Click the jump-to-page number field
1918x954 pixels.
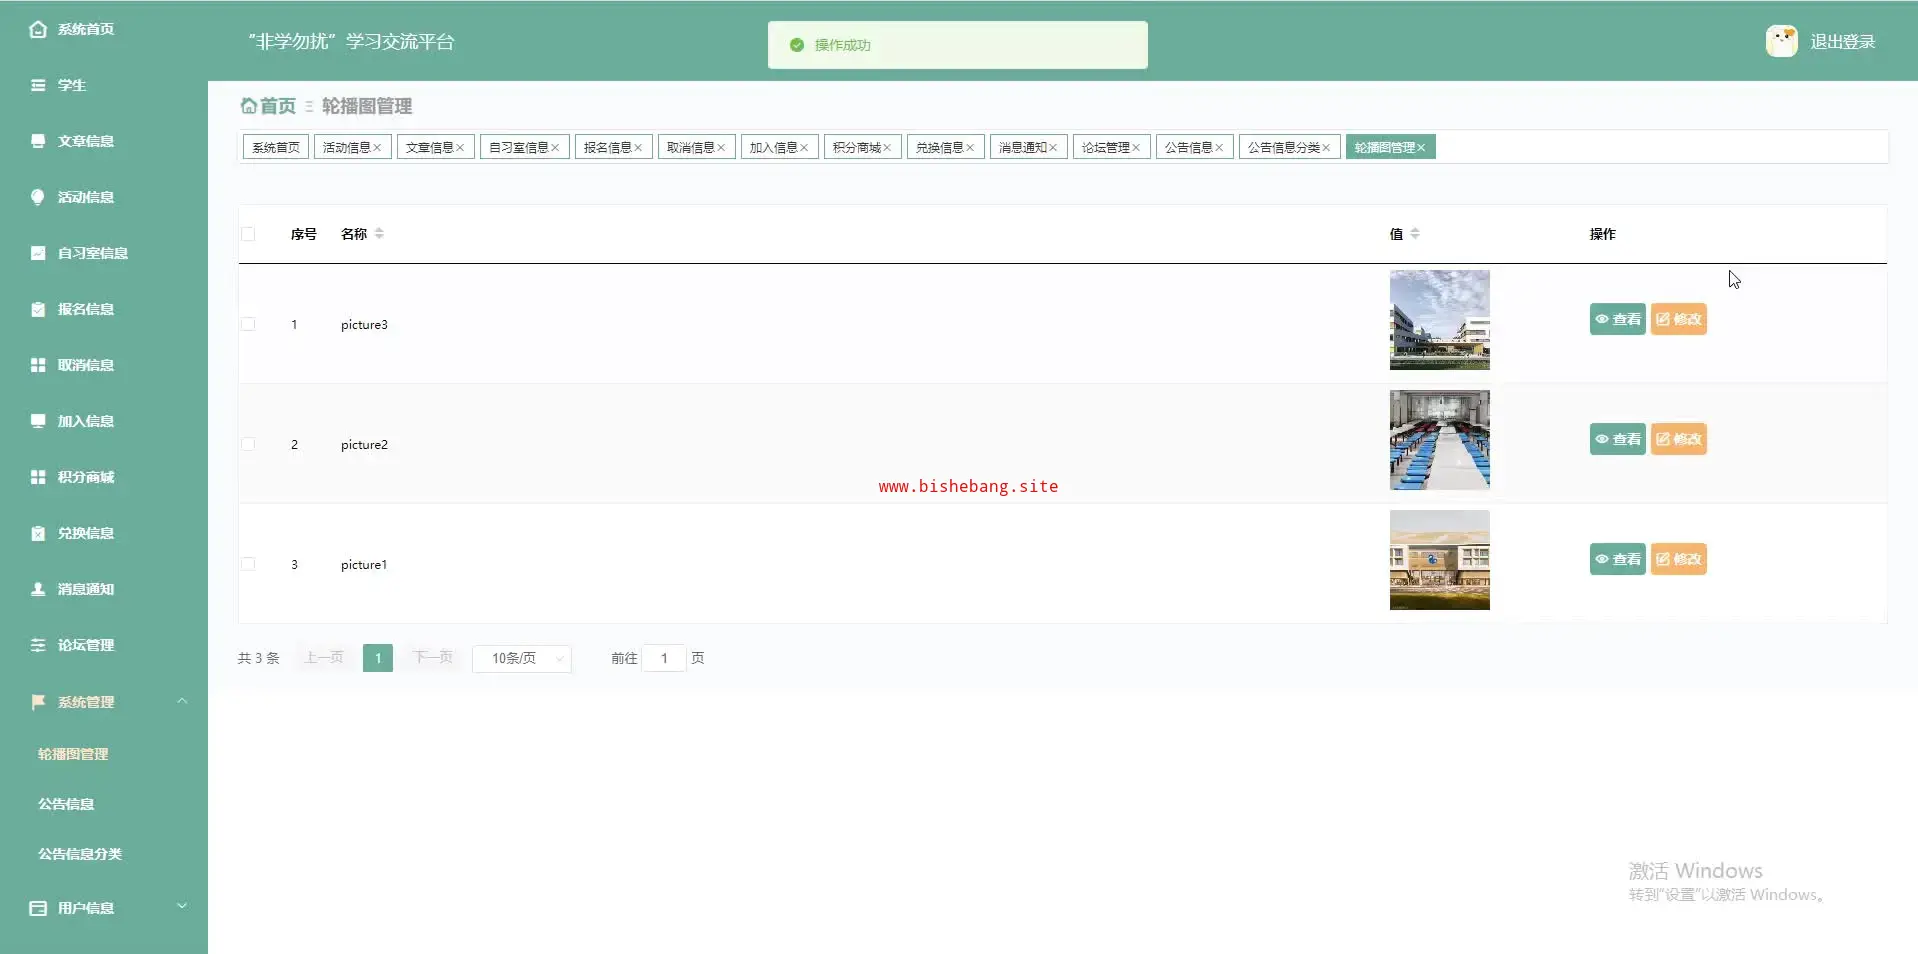(x=664, y=658)
